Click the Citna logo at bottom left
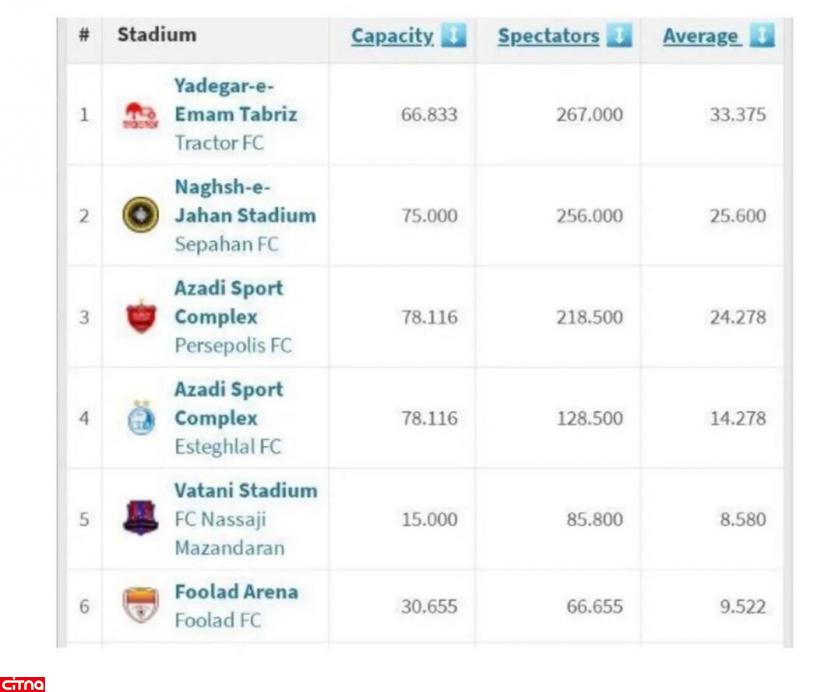This screenshot has width=835, height=692. [x=23, y=684]
